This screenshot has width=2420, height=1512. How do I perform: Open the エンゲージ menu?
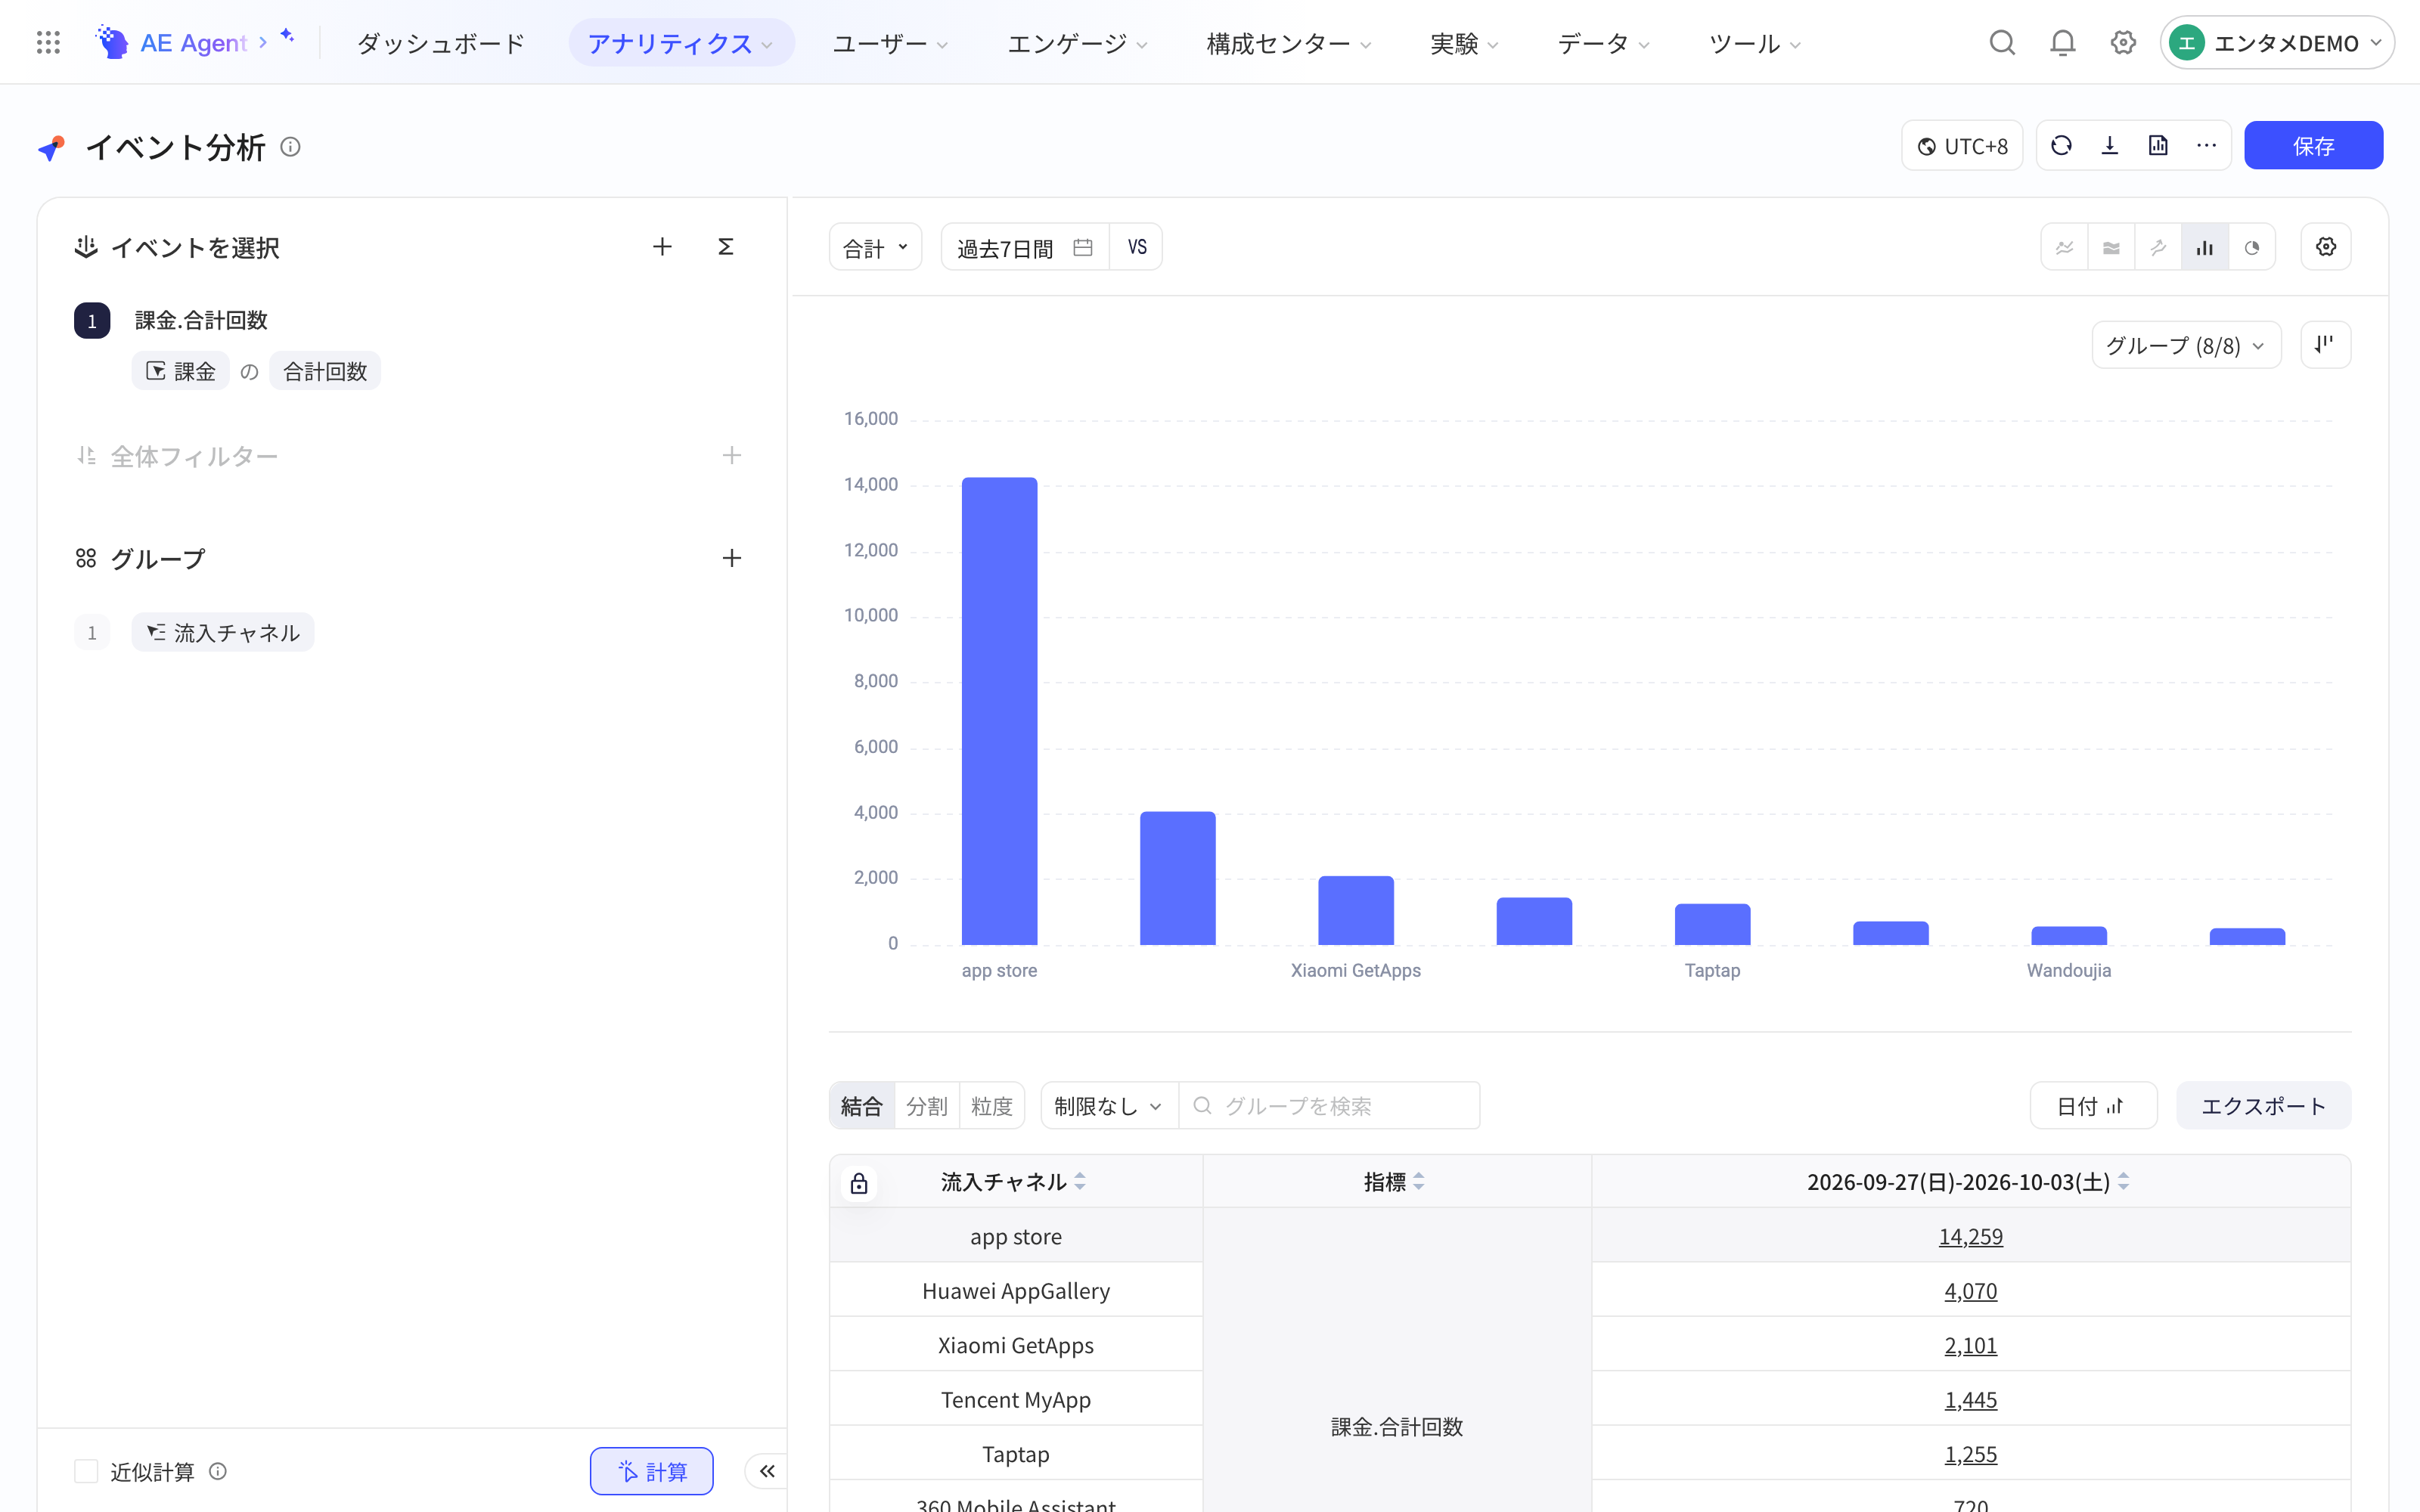1077,43
